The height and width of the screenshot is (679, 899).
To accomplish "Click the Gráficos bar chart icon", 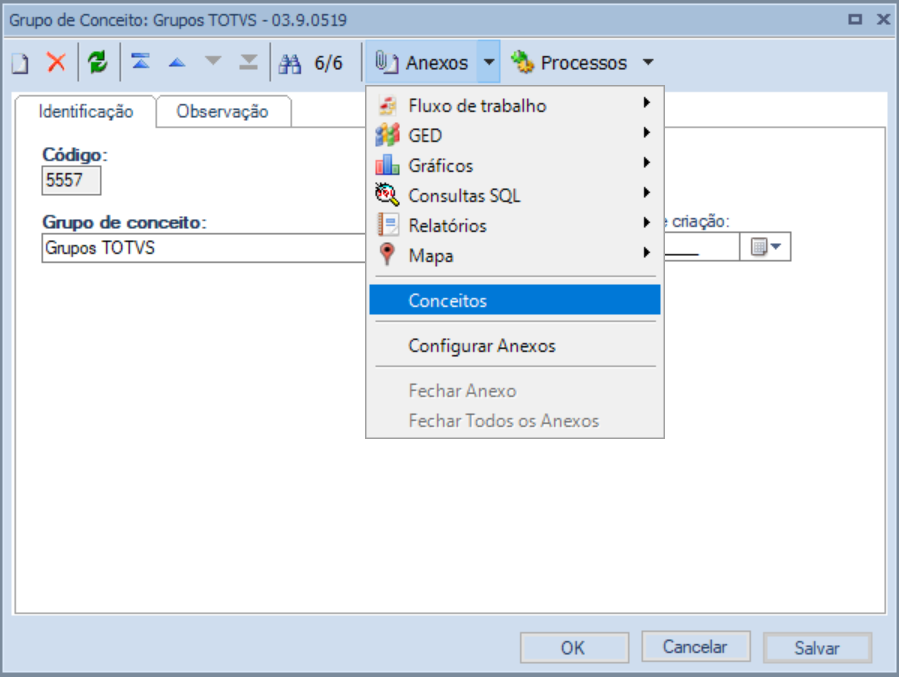I will pyautogui.click(x=387, y=165).
